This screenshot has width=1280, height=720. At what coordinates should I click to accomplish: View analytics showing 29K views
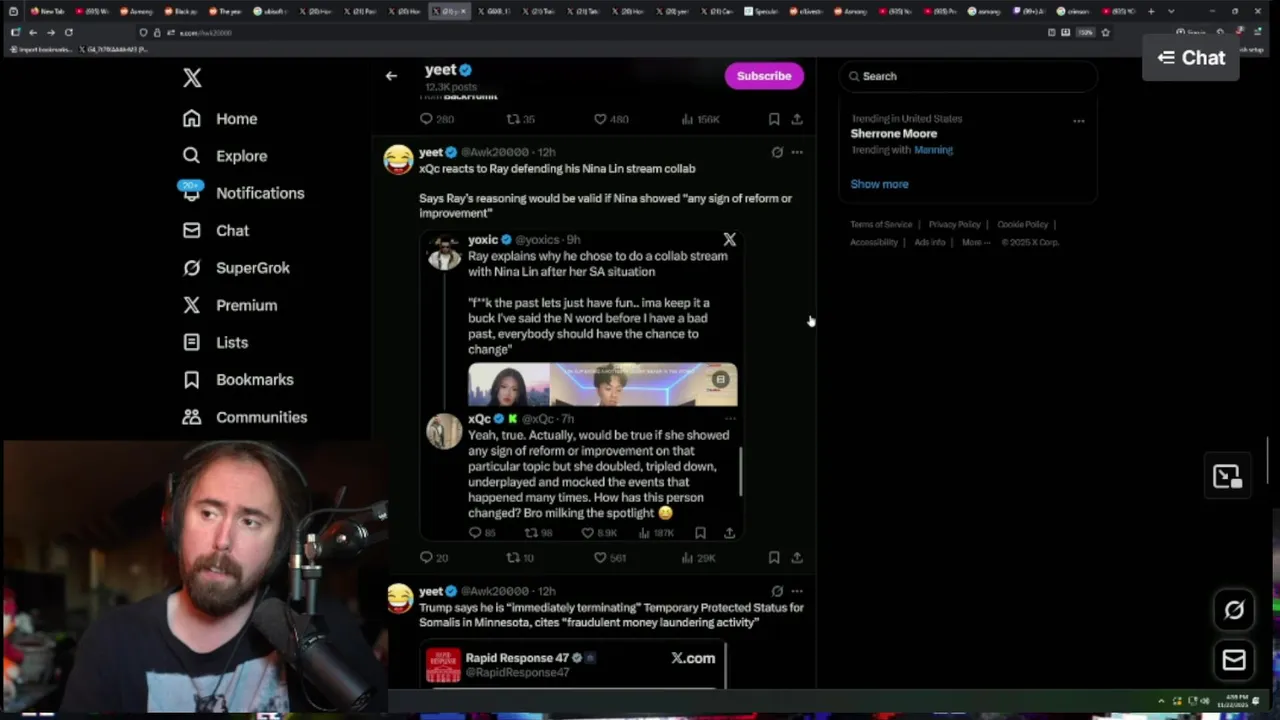click(x=698, y=558)
